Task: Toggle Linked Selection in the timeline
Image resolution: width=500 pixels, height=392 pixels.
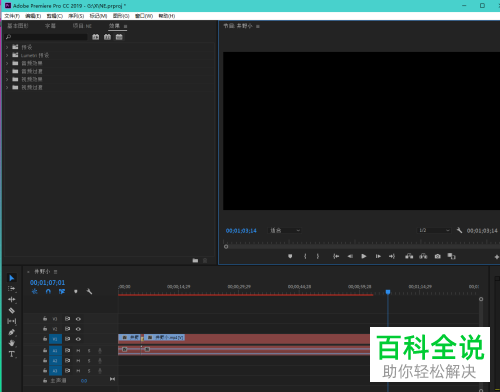Action: [x=62, y=291]
